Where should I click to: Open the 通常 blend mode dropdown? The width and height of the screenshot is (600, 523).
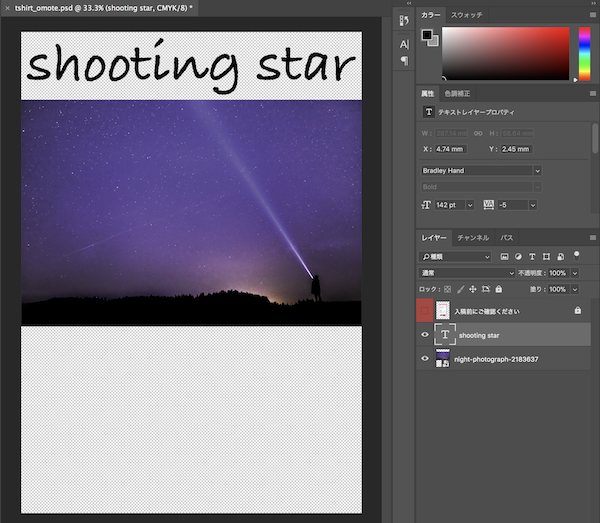[x=467, y=273]
